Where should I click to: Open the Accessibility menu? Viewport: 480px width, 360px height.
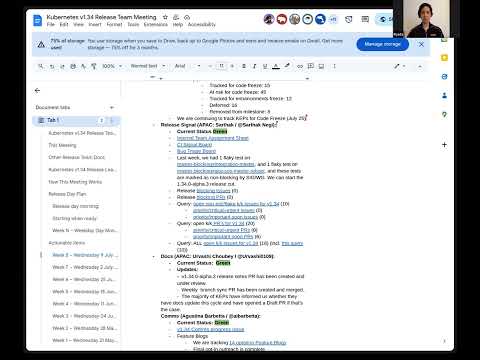[202, 25]
